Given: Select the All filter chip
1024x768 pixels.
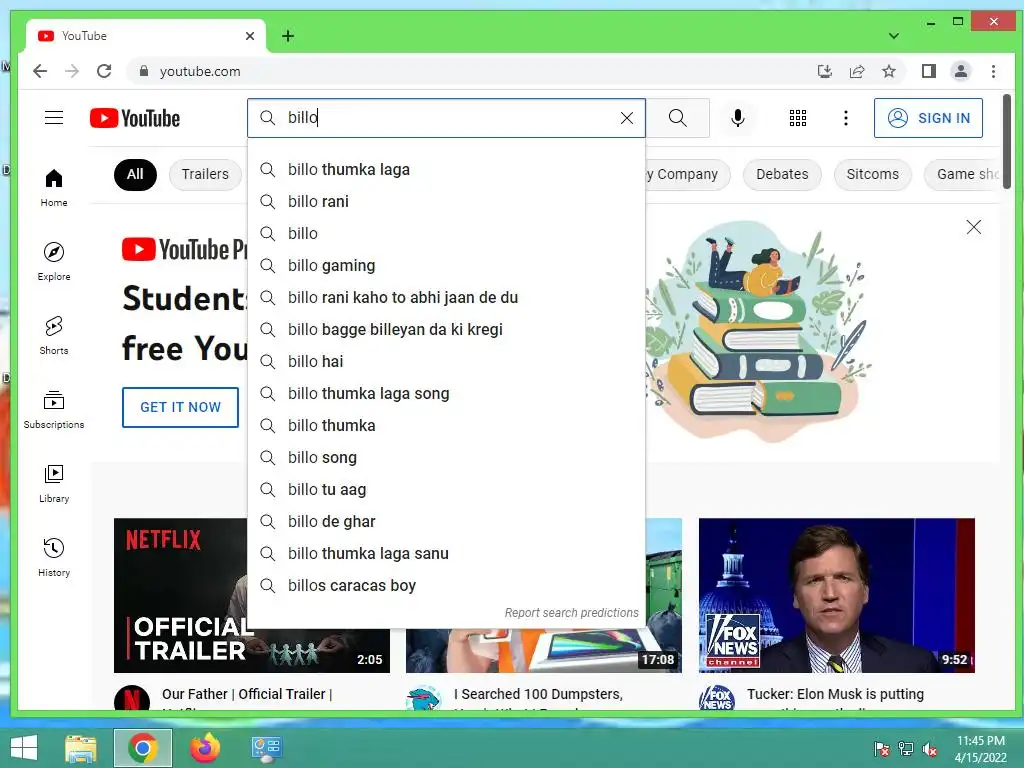Looking at the screenshot, I should 135,174.
